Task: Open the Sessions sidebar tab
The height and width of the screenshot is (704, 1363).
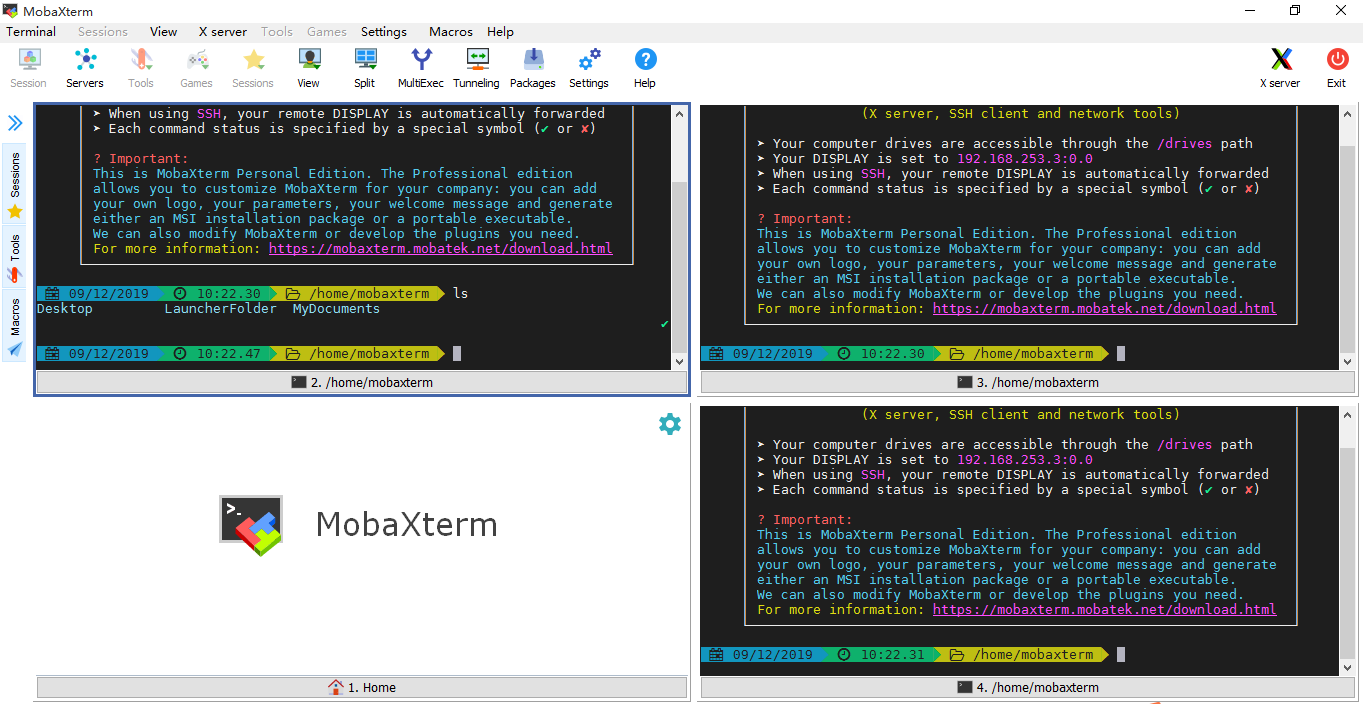Action: click(x=15, y=185)
